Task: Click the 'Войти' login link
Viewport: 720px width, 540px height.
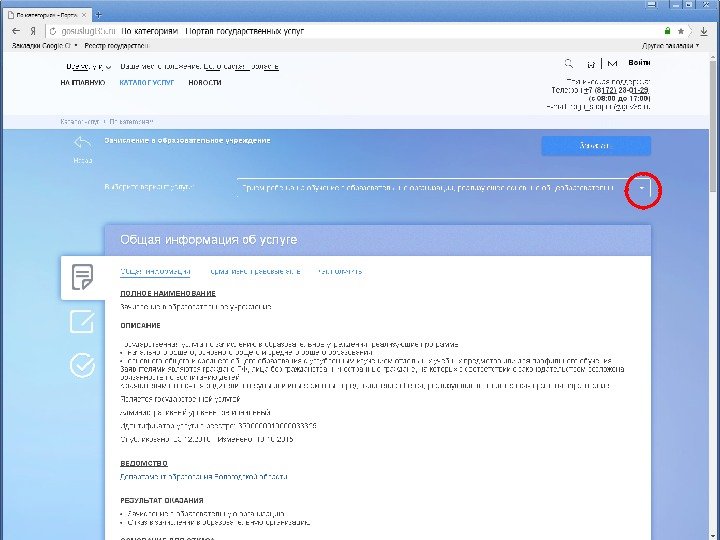Action: pos(639,63)
